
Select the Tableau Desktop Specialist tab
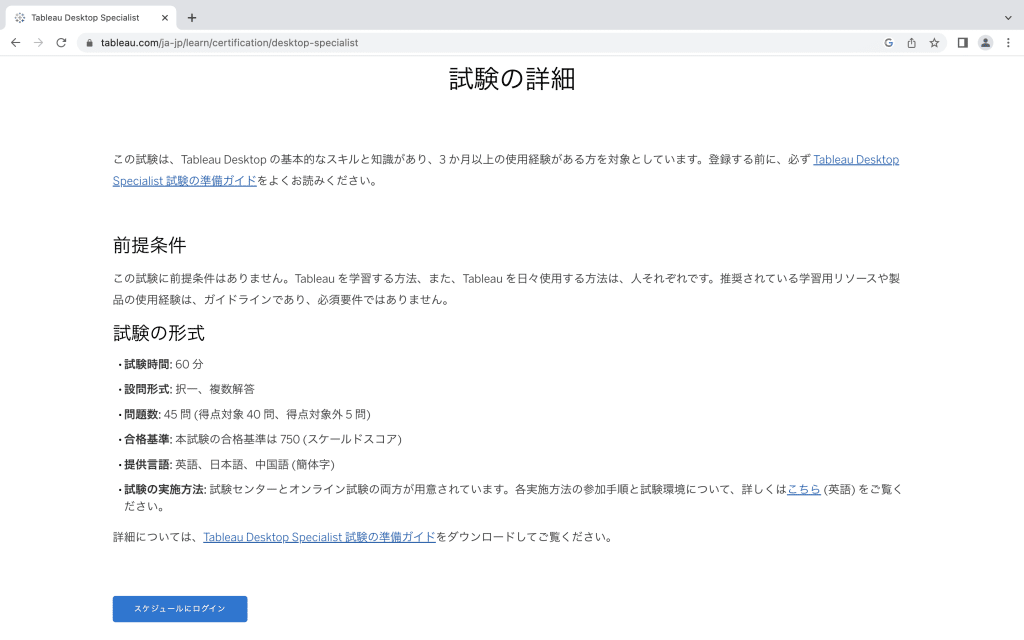(x=91, y=18)
